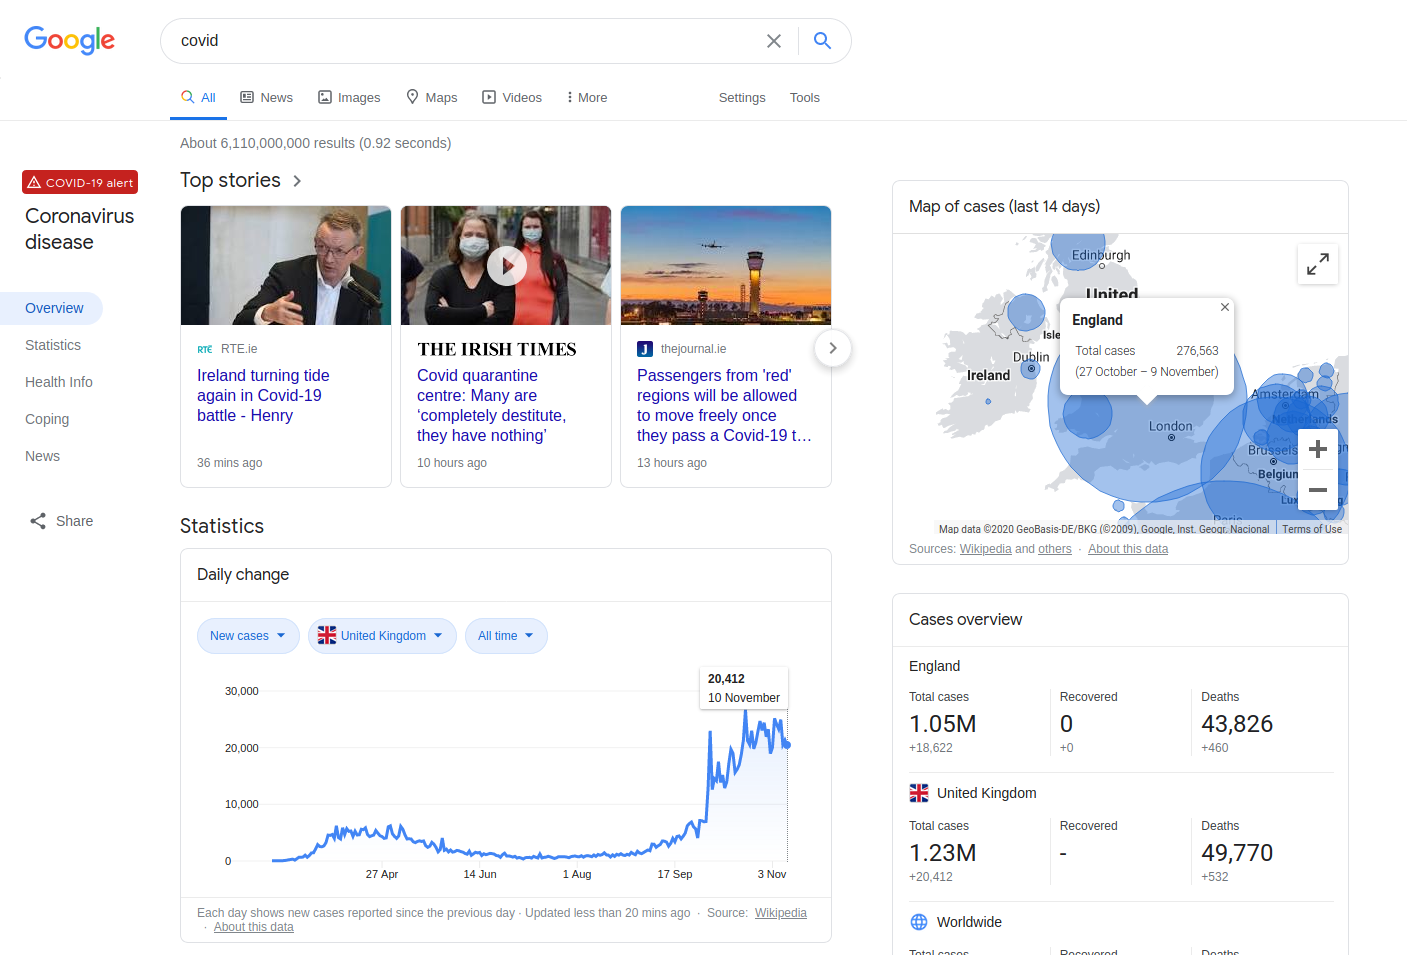Viewport: 1407px width, 955px height.
Task: Open search Tools
Action: click(805, 97)
